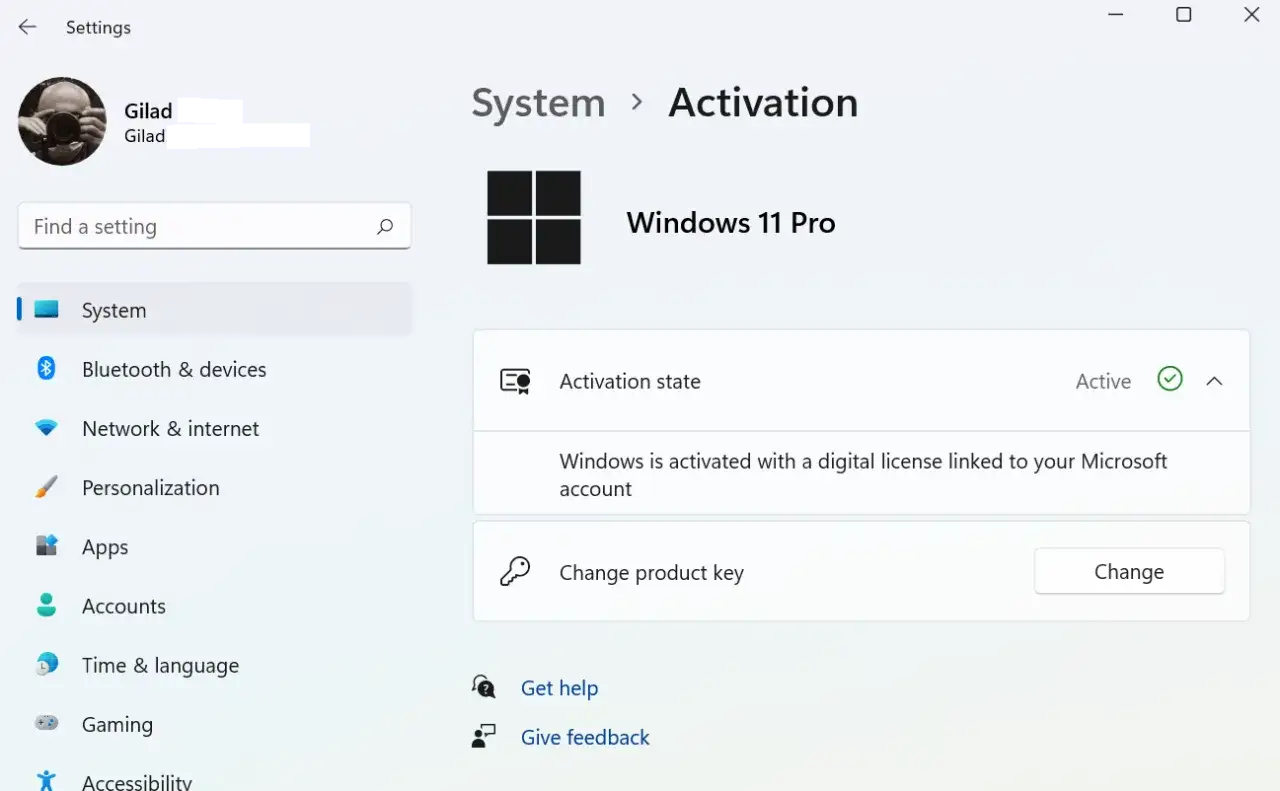The image size is (1280, 791).
Task: Click the Find a setting search box
Action: pyautogui.click(x=214, y=227)
